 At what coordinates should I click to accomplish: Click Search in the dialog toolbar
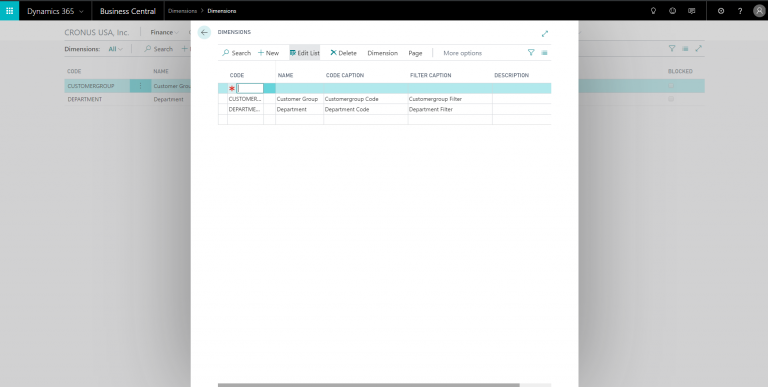(237, 53)
